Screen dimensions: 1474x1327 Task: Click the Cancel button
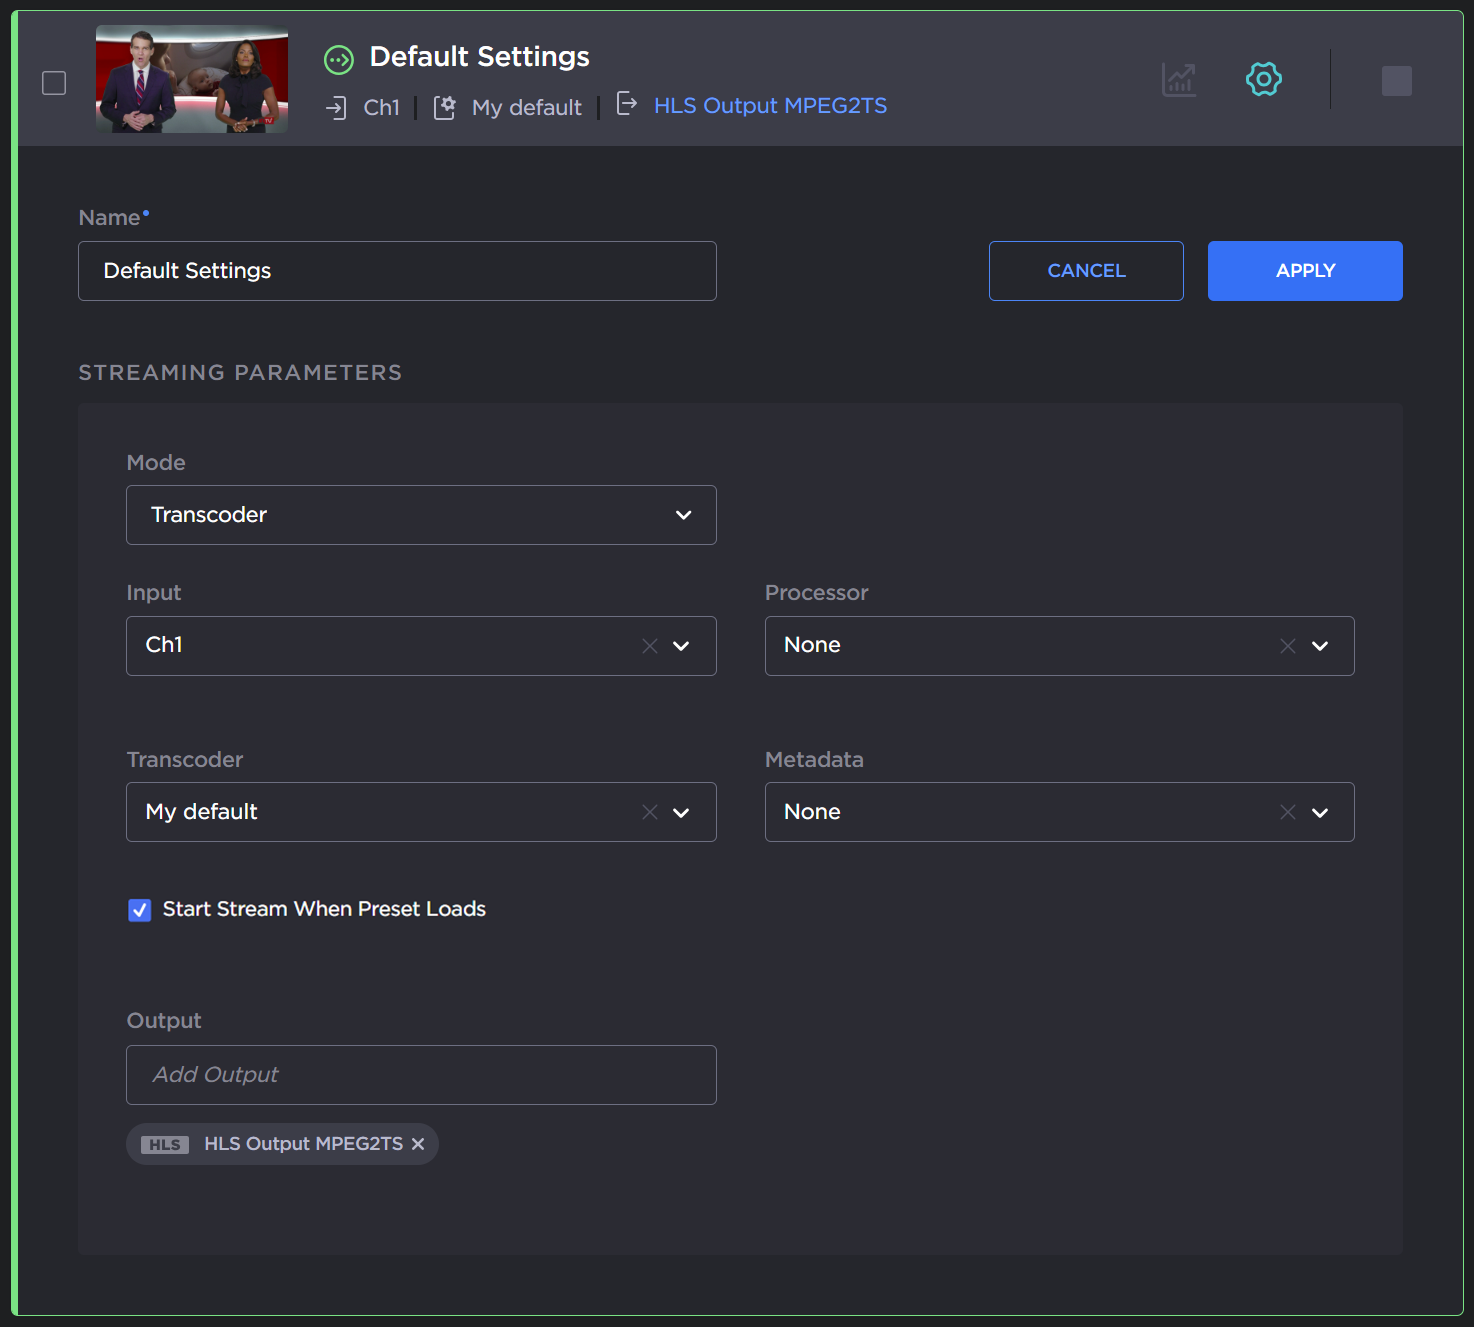click(x=1086, y=271)
